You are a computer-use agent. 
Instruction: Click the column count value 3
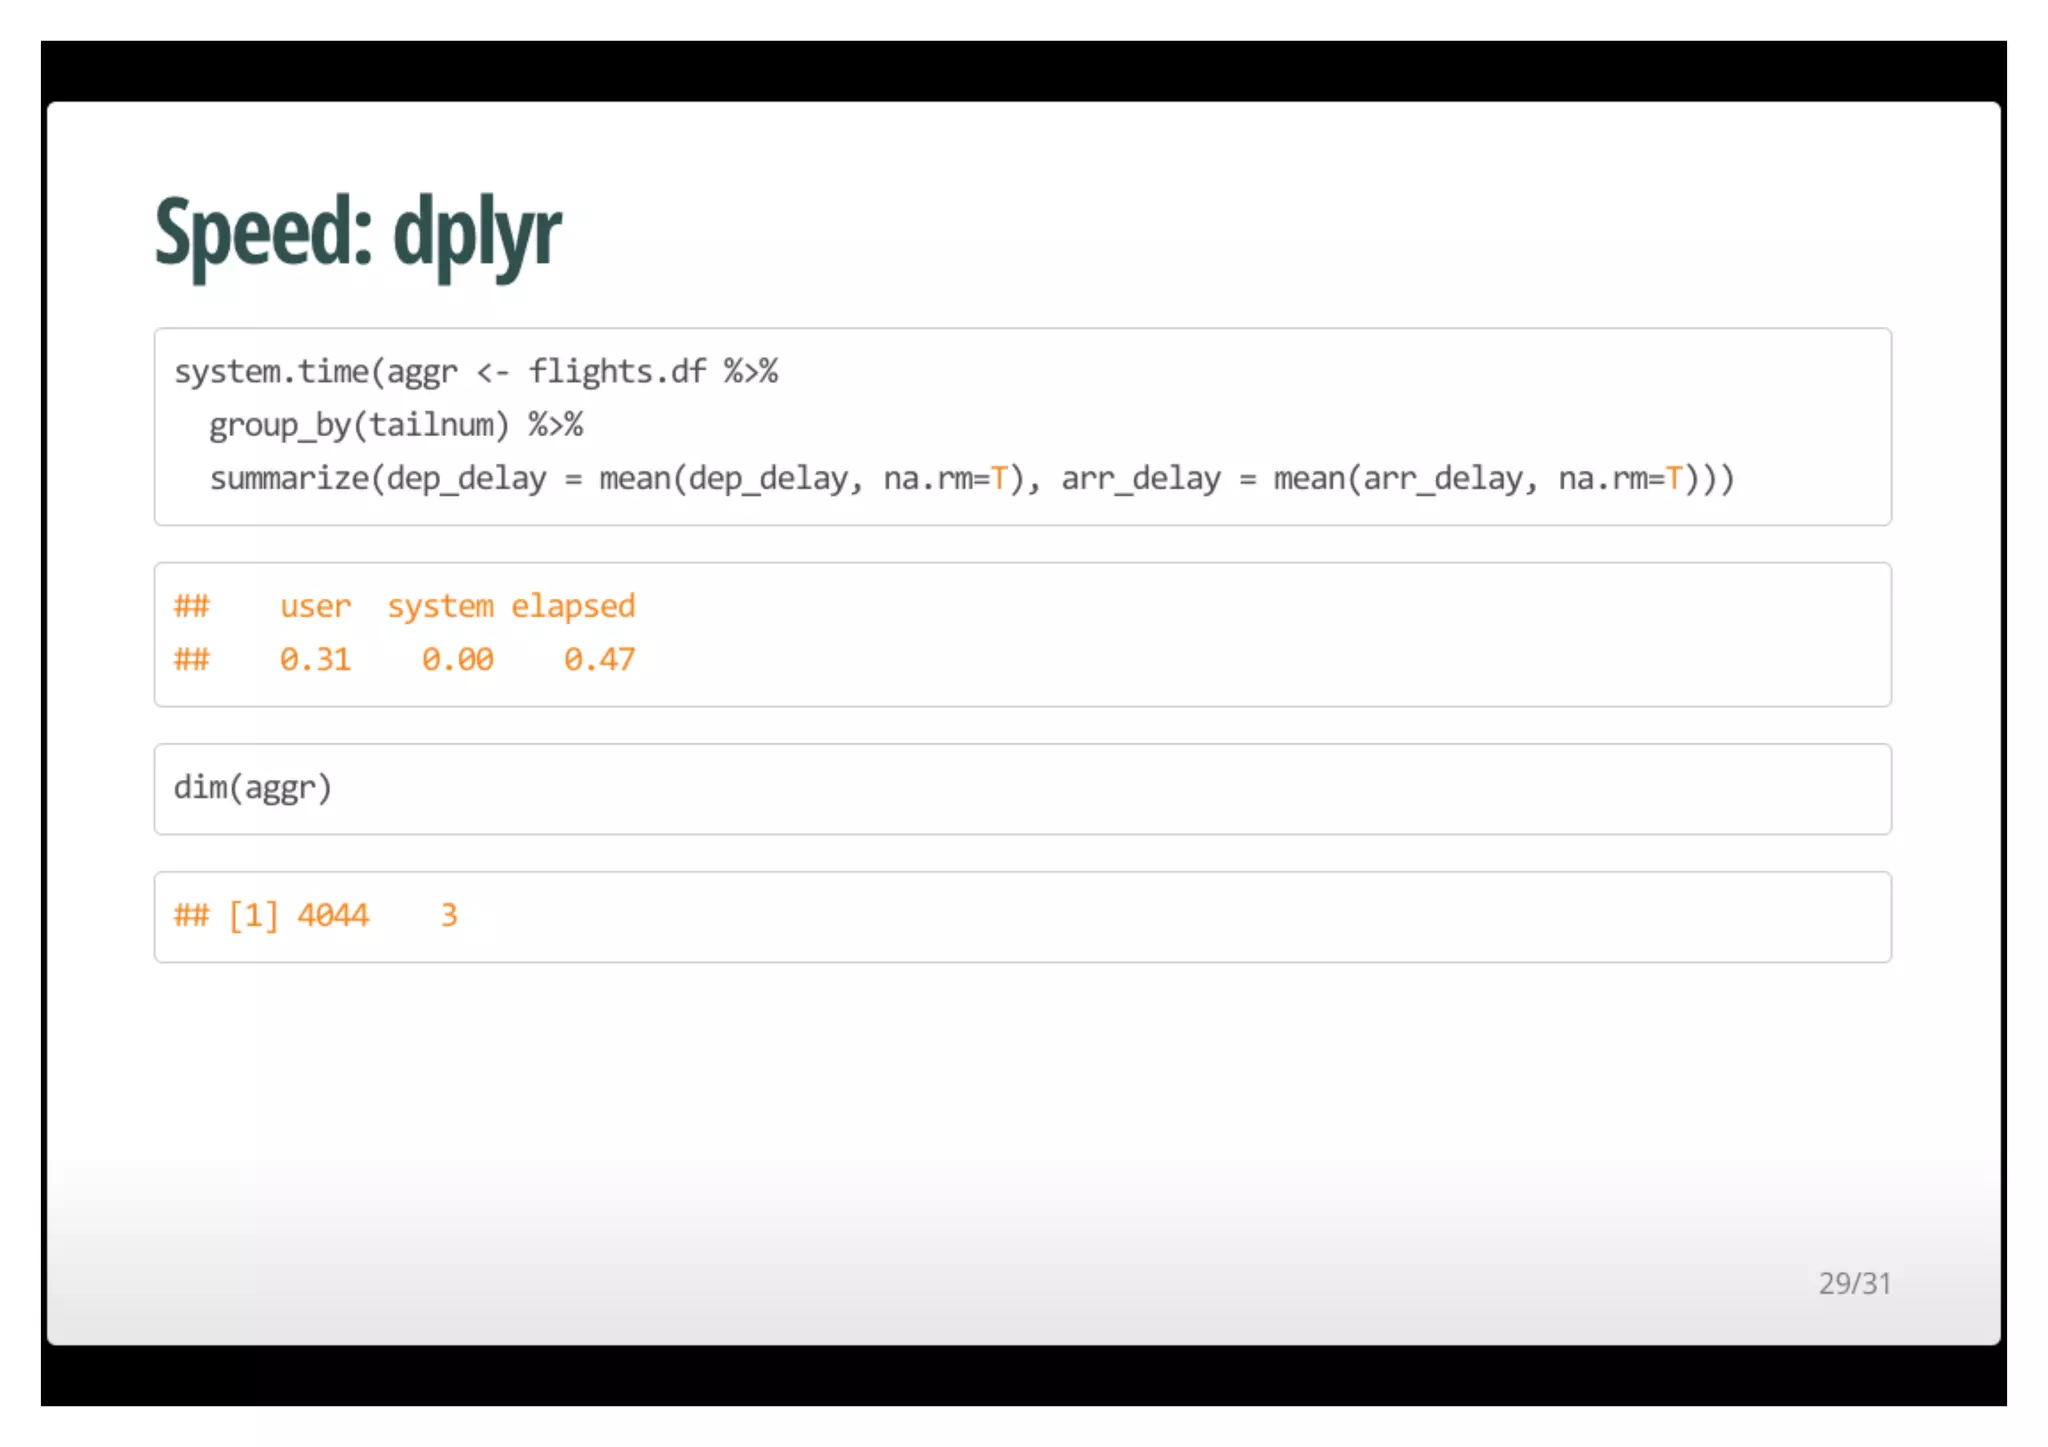[x=449, y=915]
